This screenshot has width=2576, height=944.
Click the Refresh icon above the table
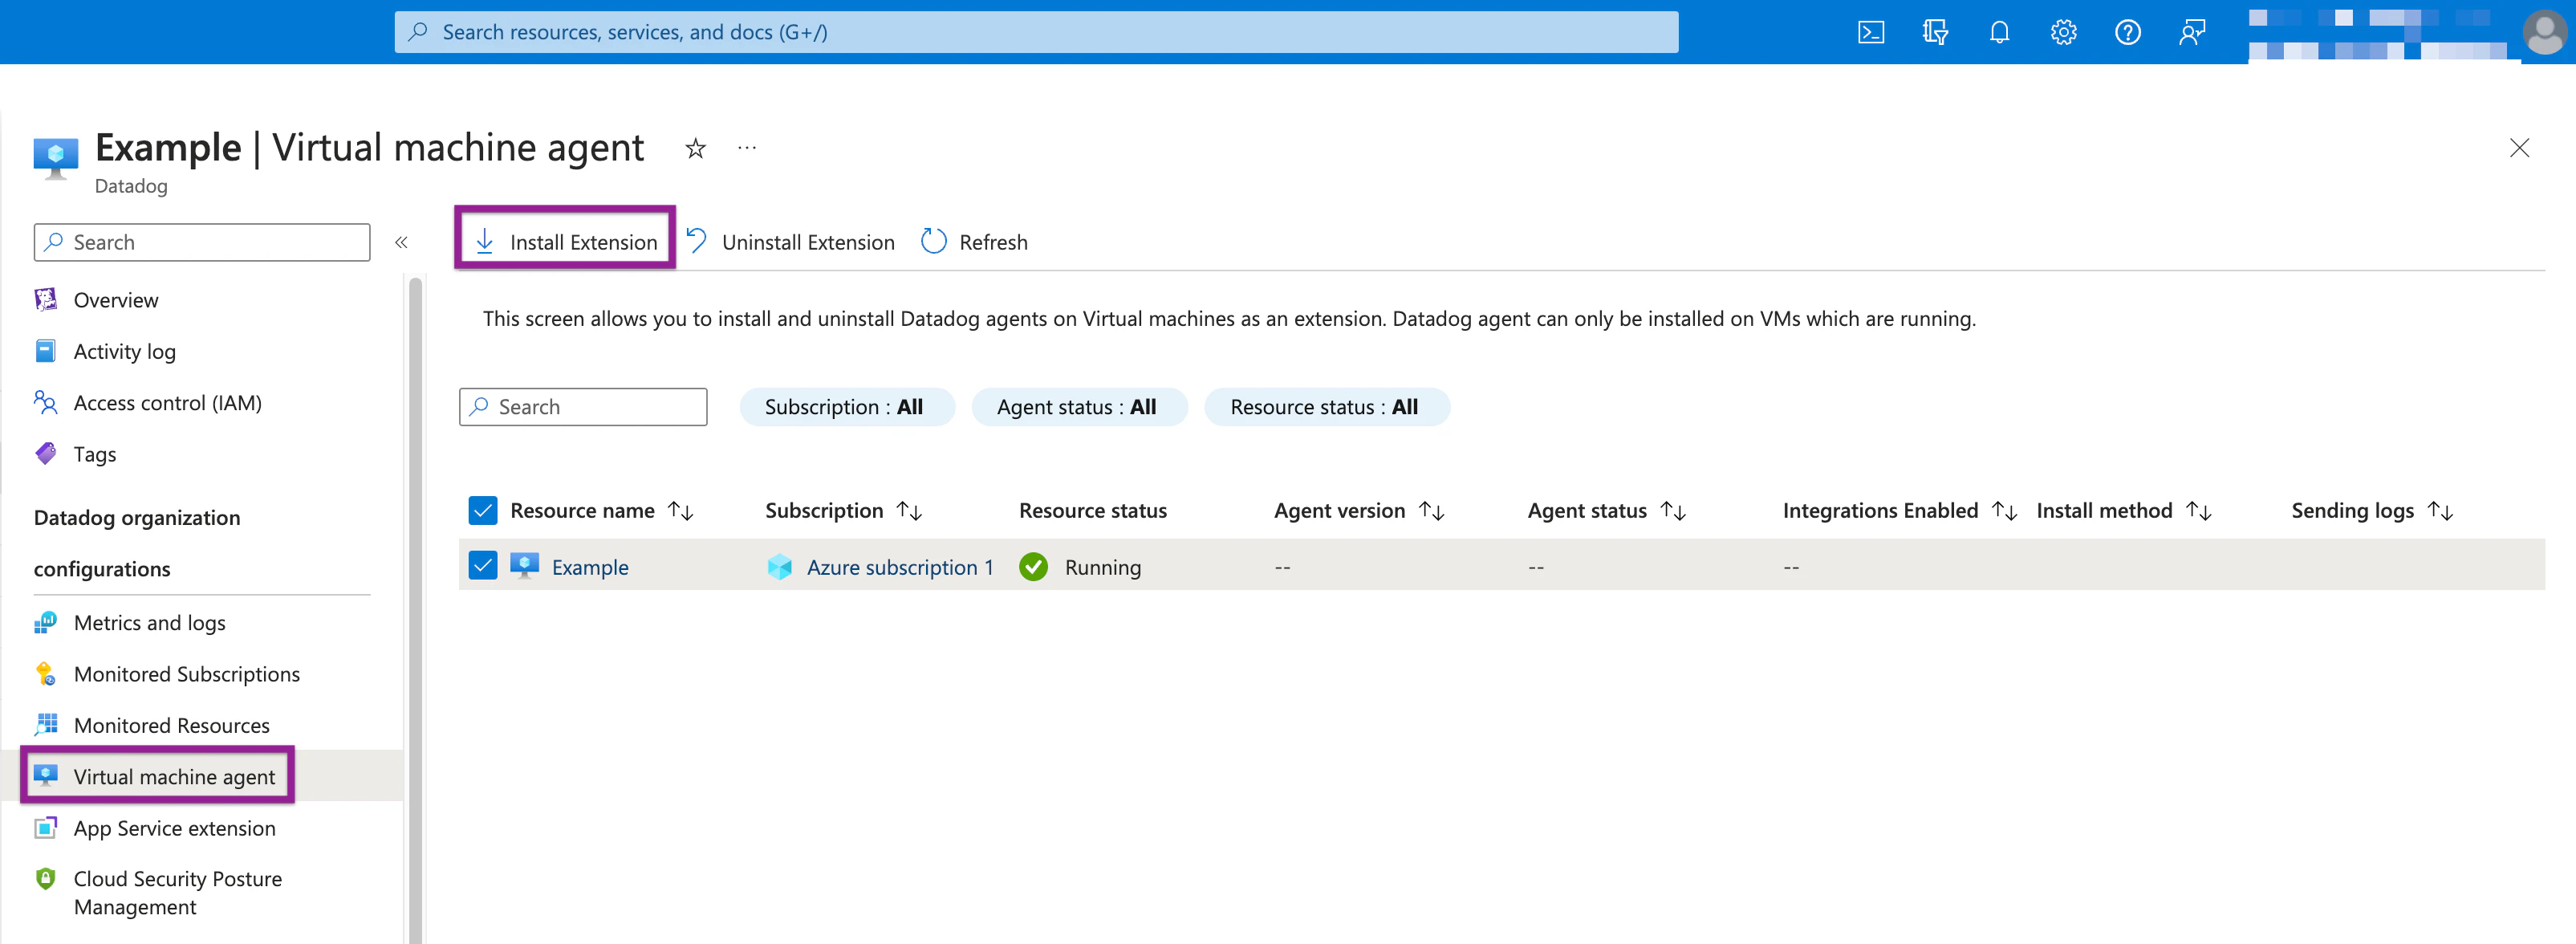(932, 241)
